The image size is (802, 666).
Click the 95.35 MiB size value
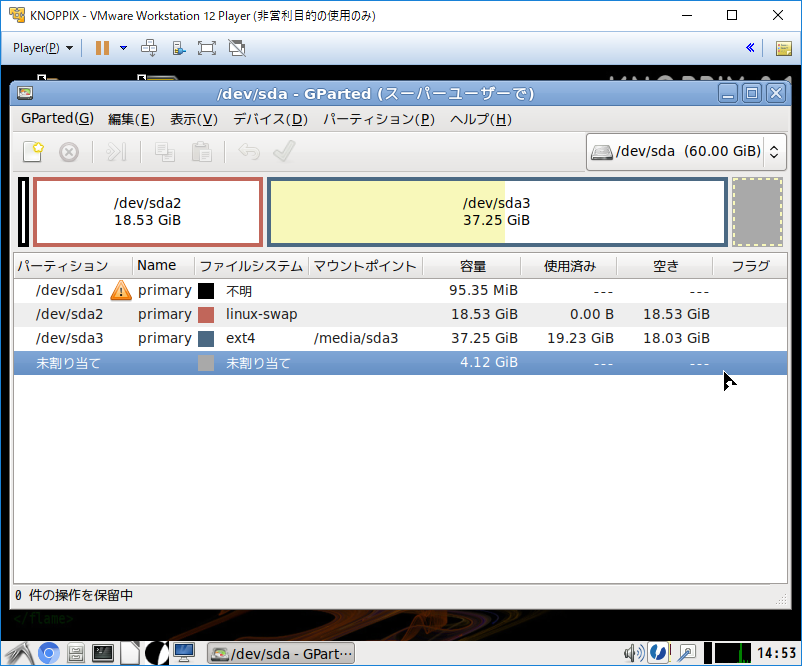click(483, 290)
